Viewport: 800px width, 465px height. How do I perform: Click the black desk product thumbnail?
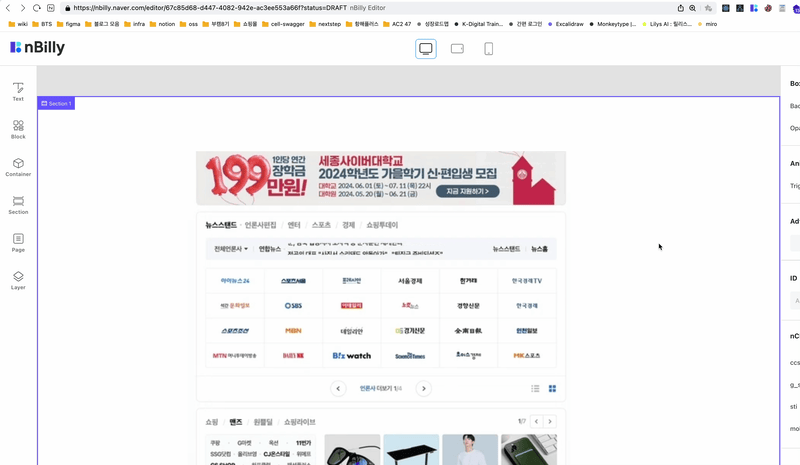point(411,450)
